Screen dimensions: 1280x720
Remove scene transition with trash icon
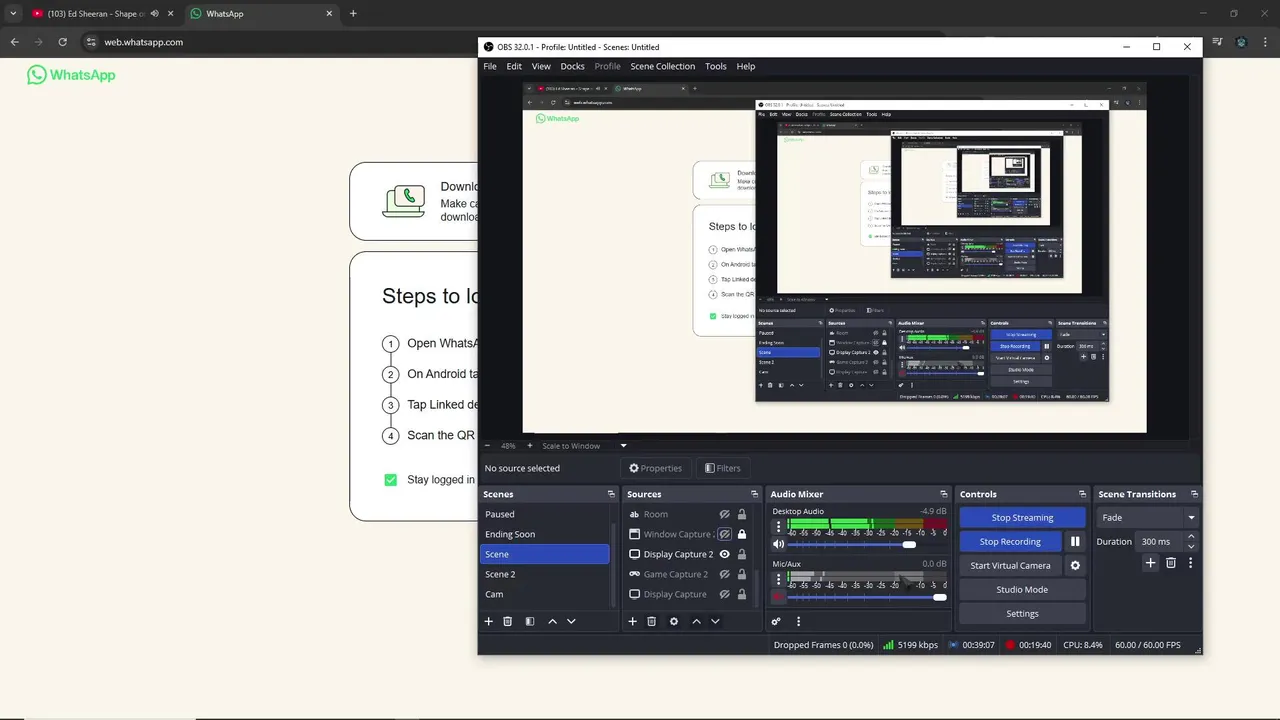pos(1171,563)
